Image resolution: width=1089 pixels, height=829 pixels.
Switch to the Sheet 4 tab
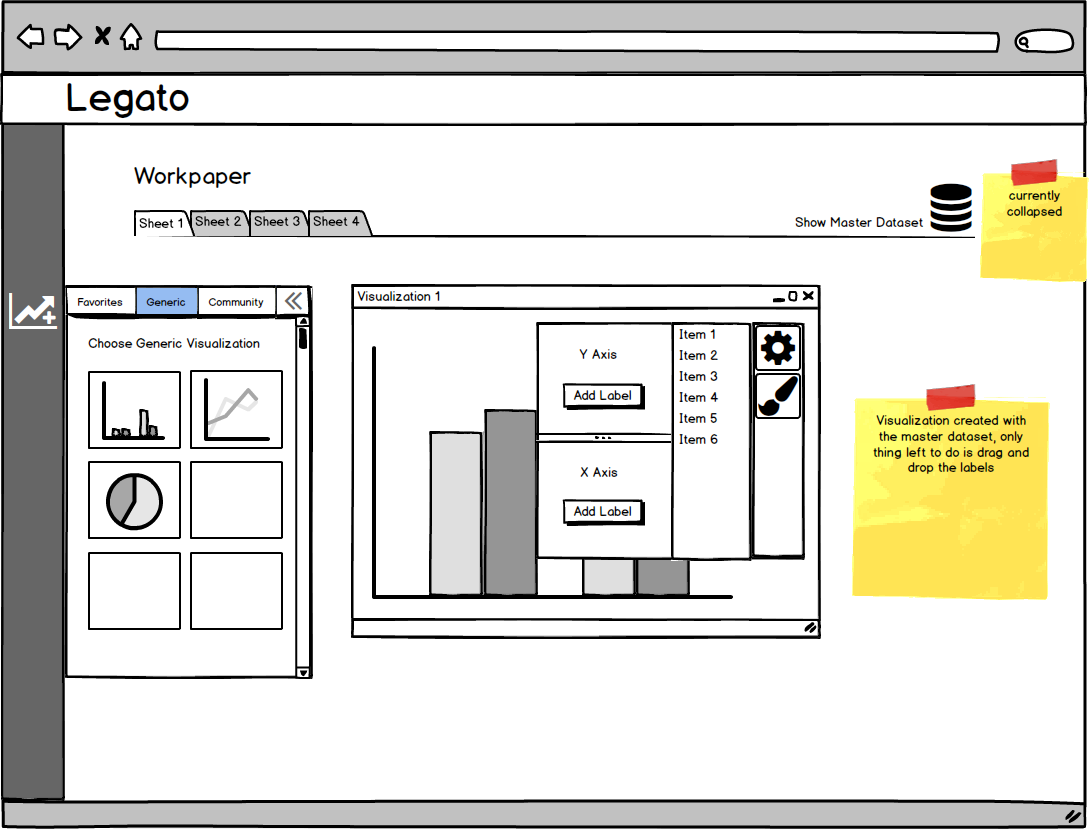pyautogui.click(x=337, y=222)
